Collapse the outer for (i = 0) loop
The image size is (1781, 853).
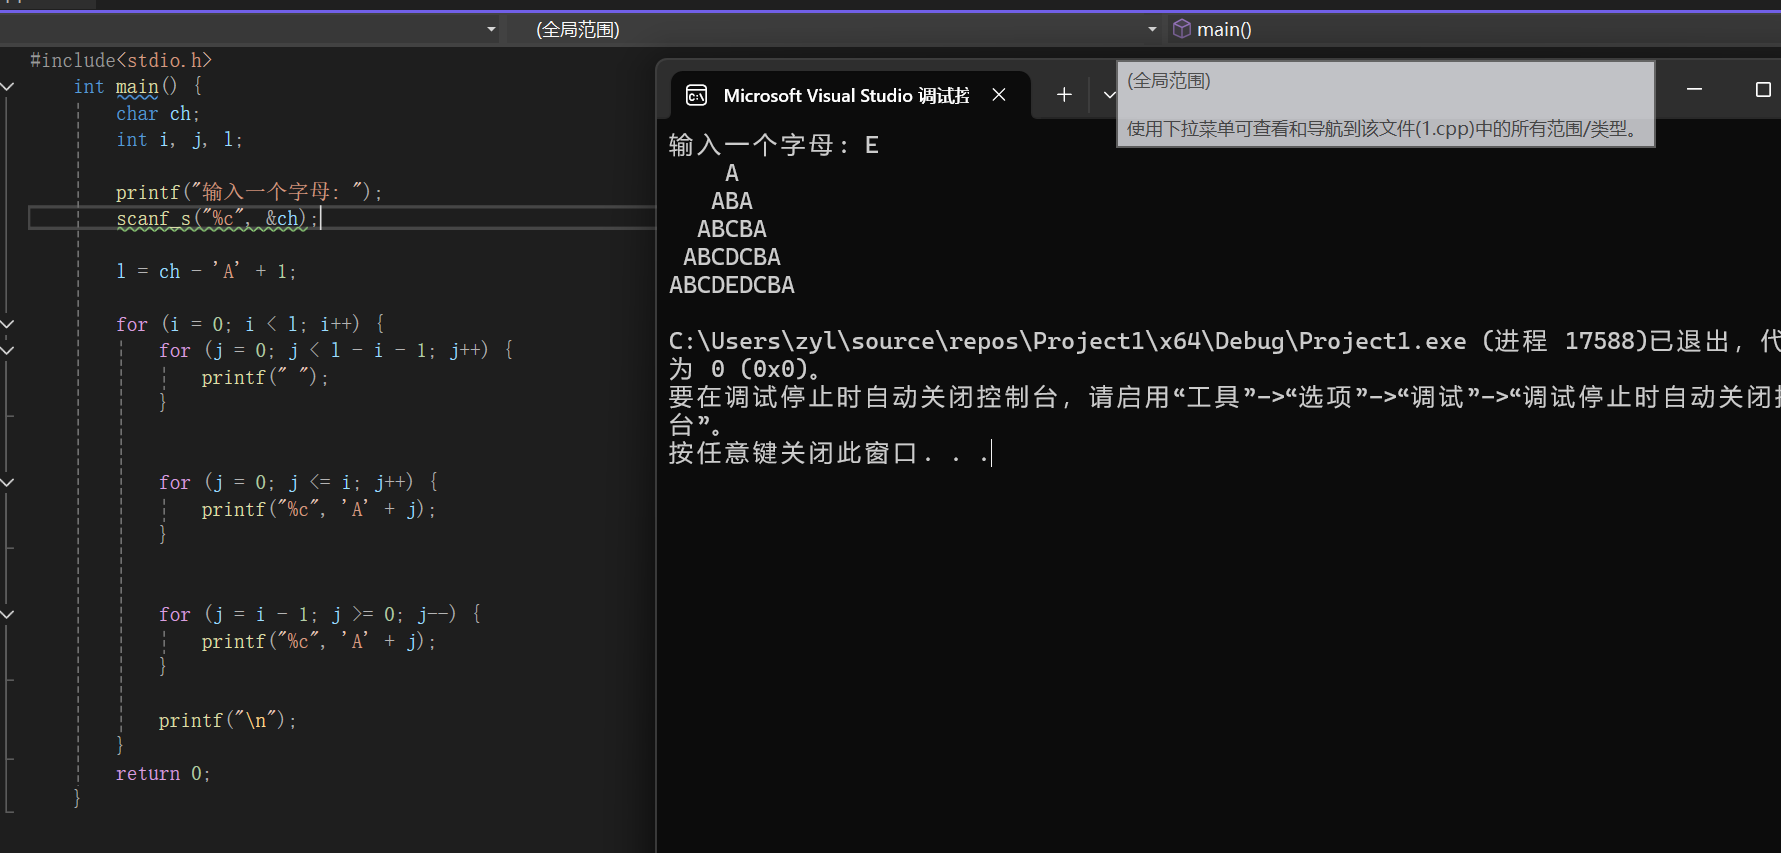(7, 324)
